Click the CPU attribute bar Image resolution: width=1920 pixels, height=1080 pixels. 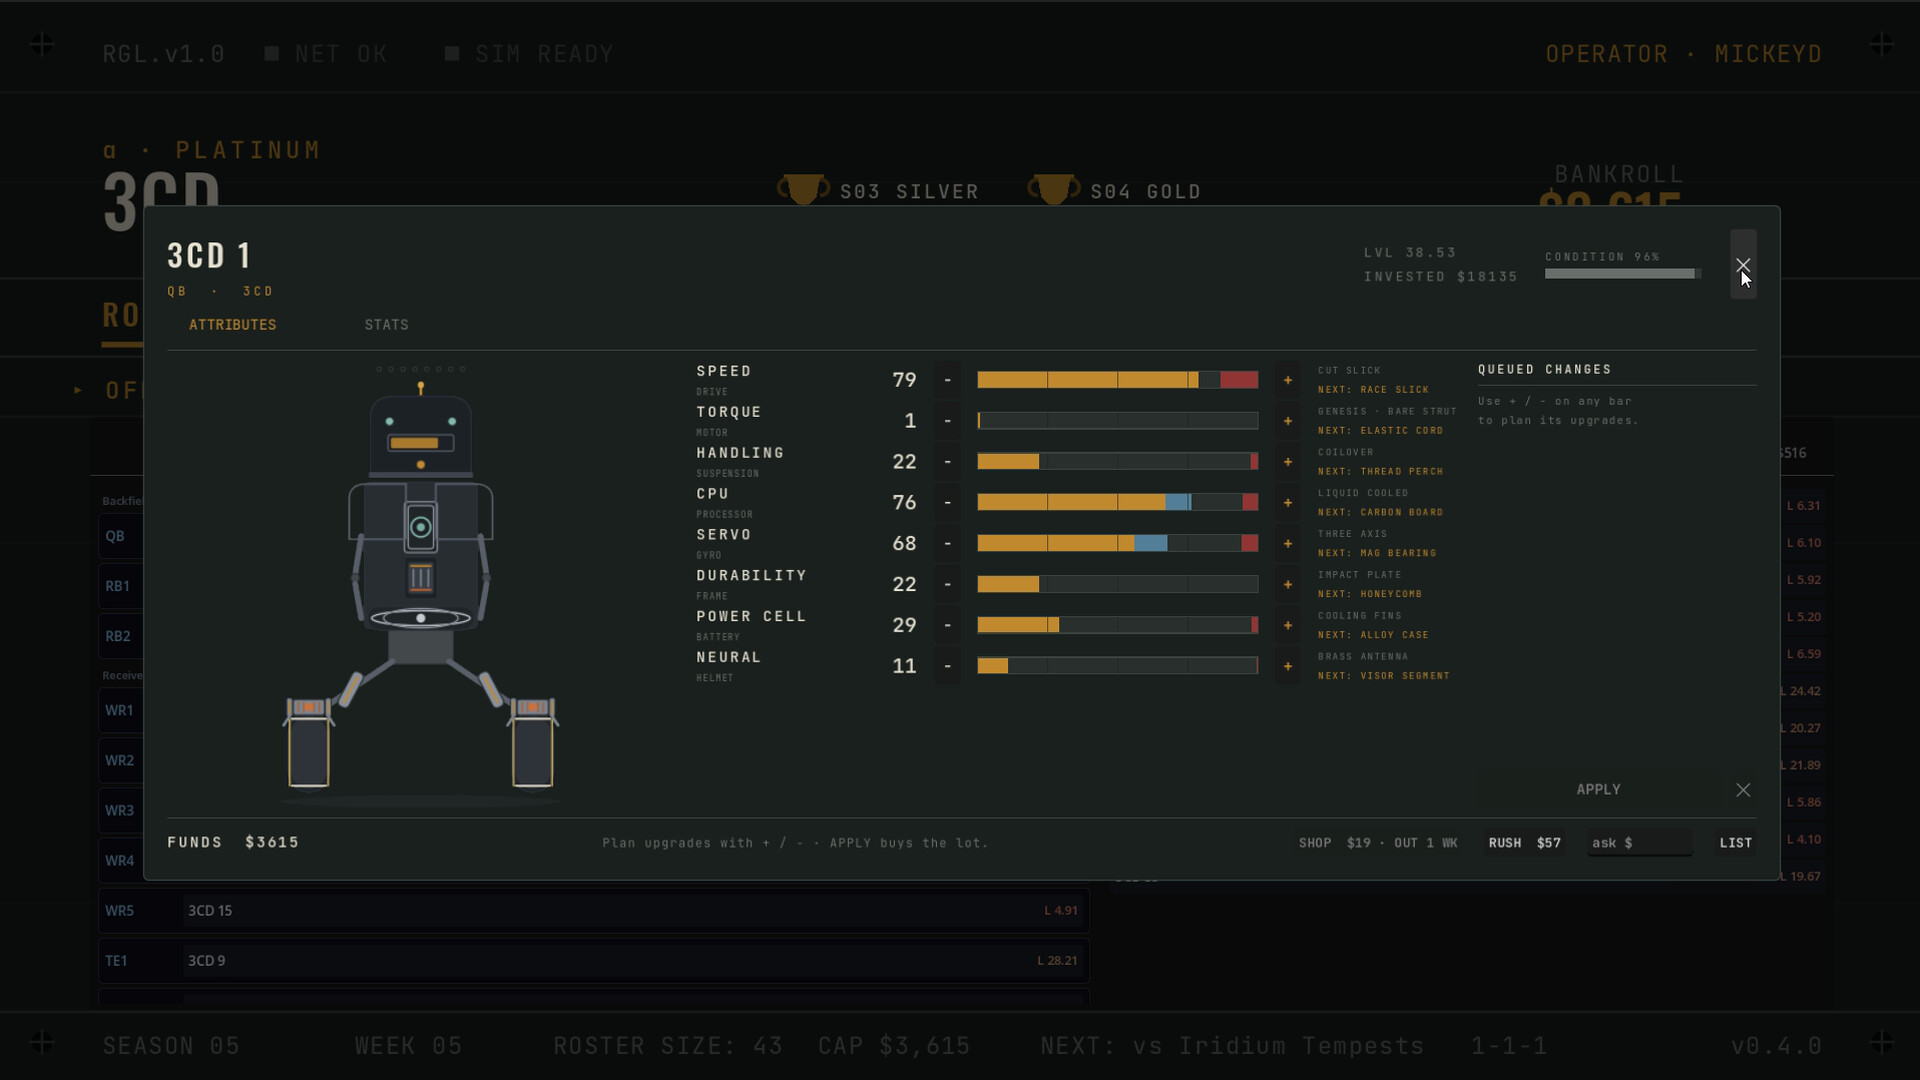coord(1117,503)
